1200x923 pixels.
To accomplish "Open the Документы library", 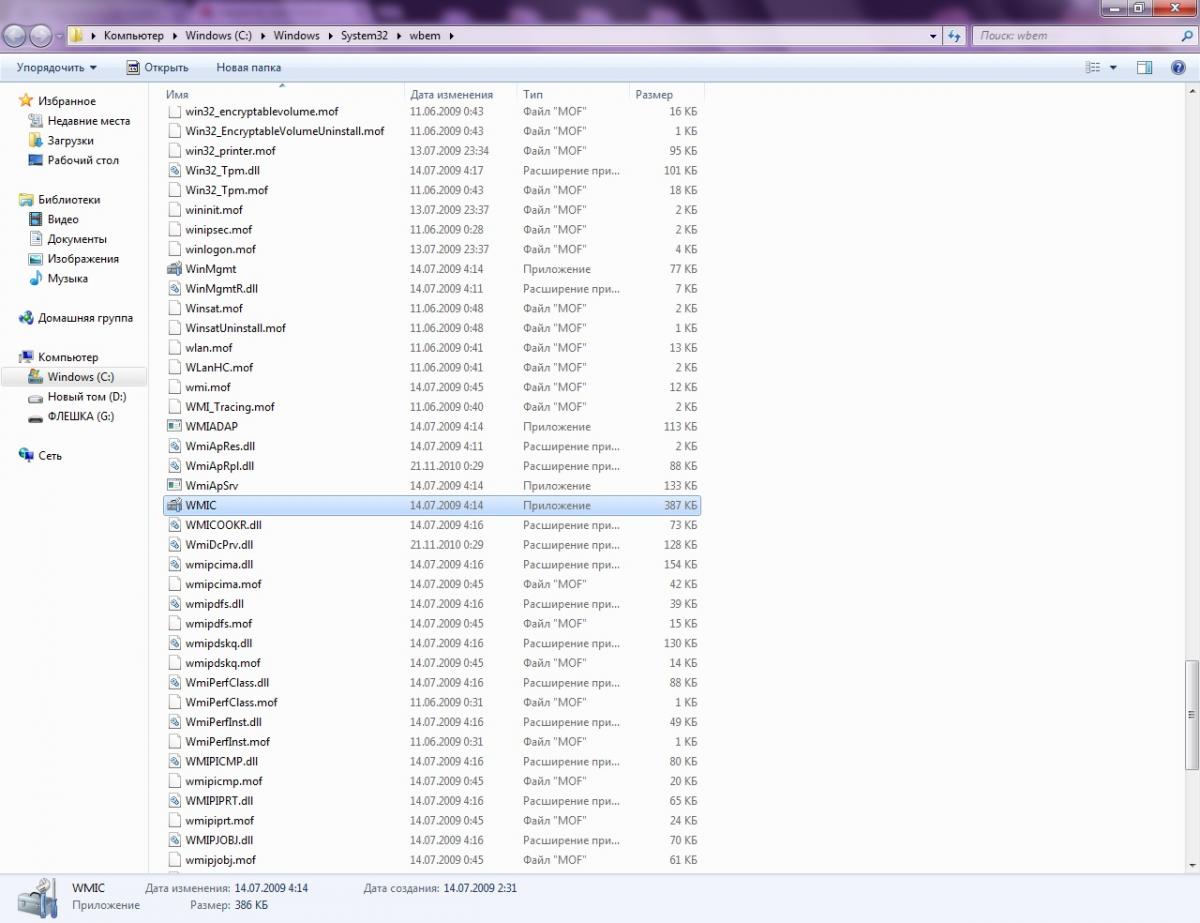I will pos(76,239).
